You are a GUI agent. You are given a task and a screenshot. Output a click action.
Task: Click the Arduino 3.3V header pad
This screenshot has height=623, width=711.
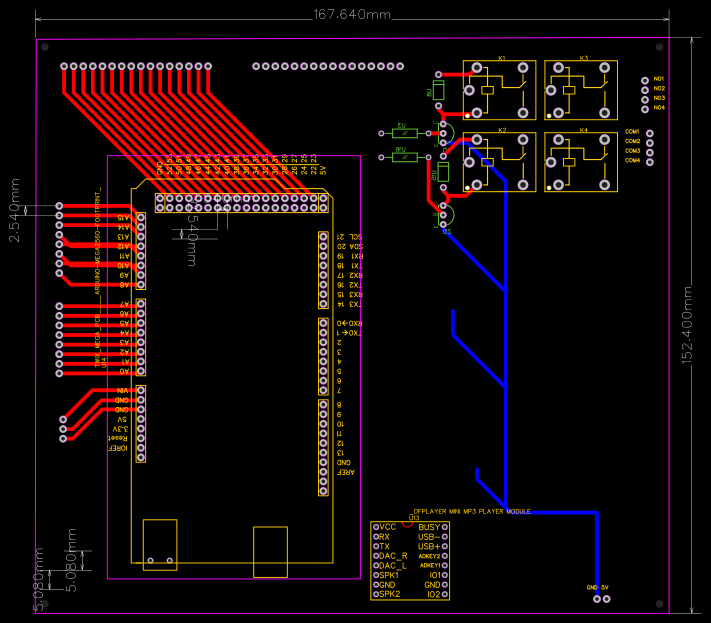click(x=141, y=429)
